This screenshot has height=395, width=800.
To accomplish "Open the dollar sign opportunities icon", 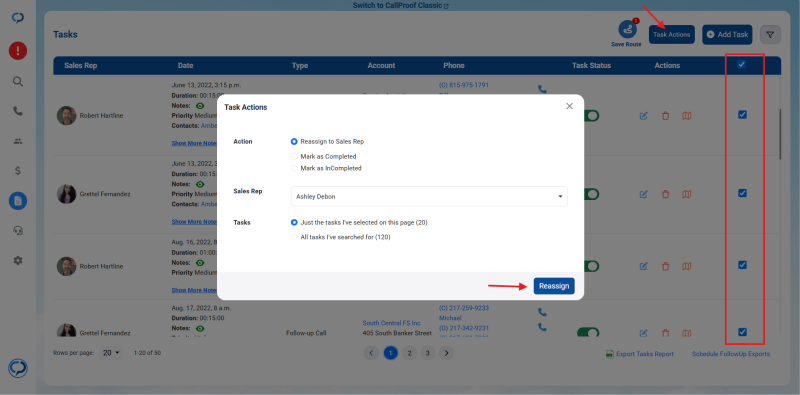I will [18, 171].
